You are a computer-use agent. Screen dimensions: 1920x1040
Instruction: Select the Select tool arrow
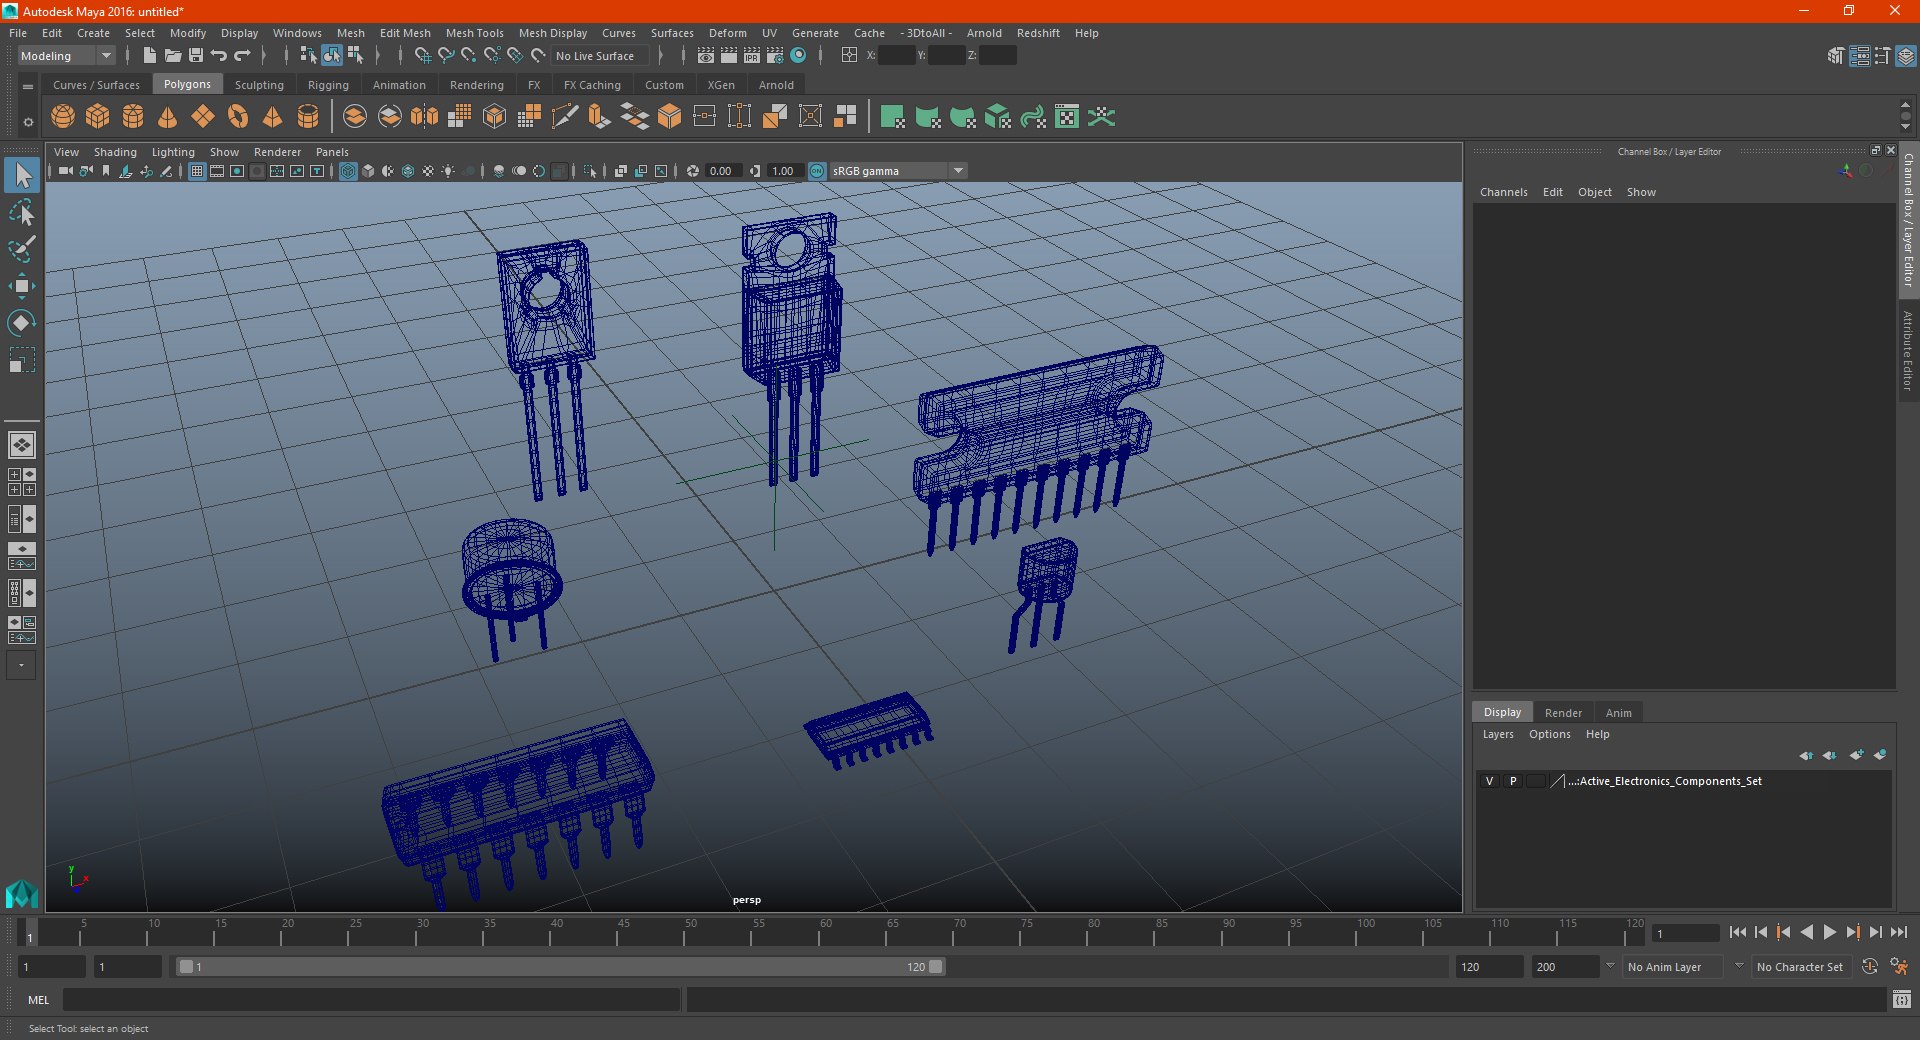coord(22,175)
